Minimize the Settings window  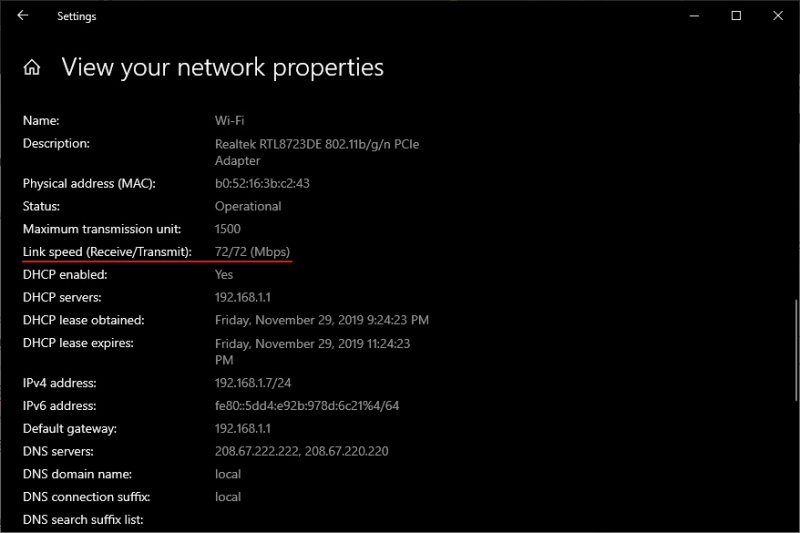694,16
